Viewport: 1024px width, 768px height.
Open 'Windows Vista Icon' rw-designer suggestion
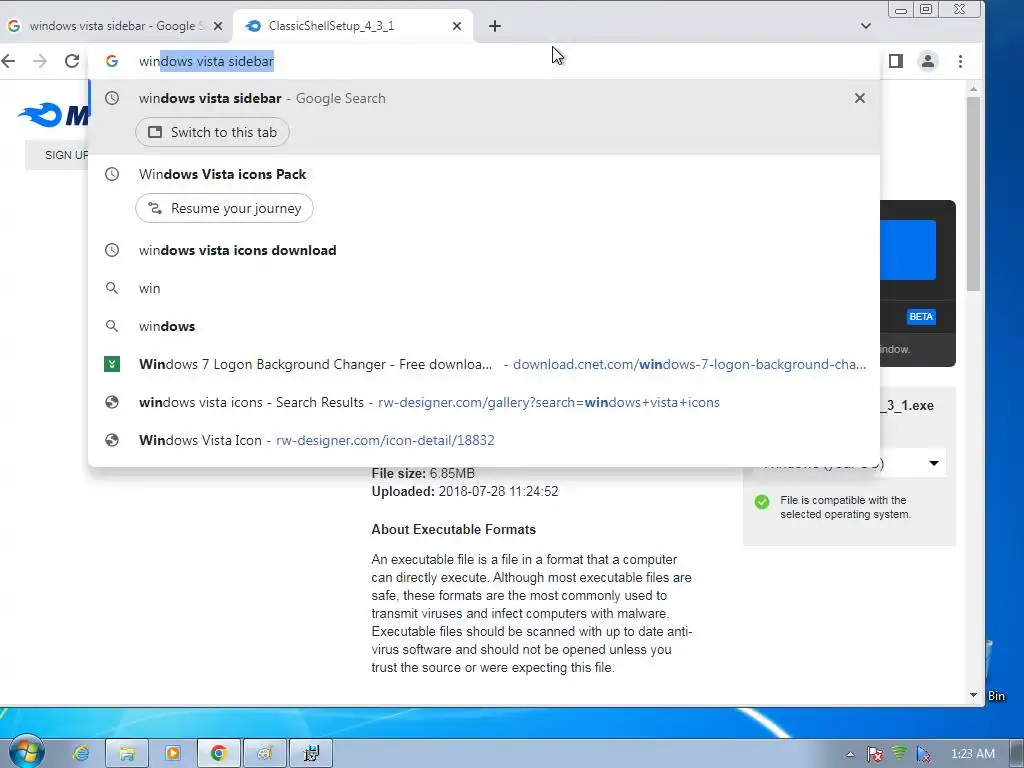click(x=484, y=440)
